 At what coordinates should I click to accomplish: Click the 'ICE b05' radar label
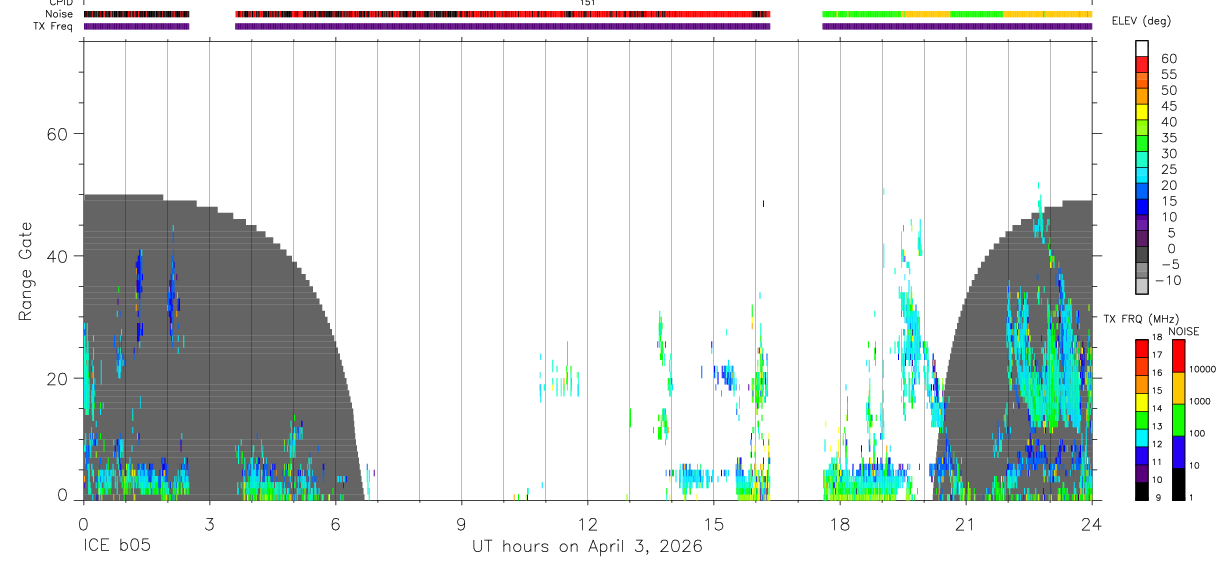tap(117, 547)
